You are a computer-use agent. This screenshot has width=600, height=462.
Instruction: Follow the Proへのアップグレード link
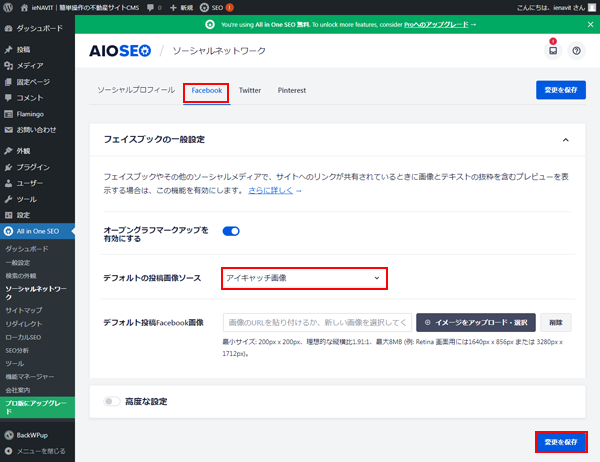click(436, 24)
